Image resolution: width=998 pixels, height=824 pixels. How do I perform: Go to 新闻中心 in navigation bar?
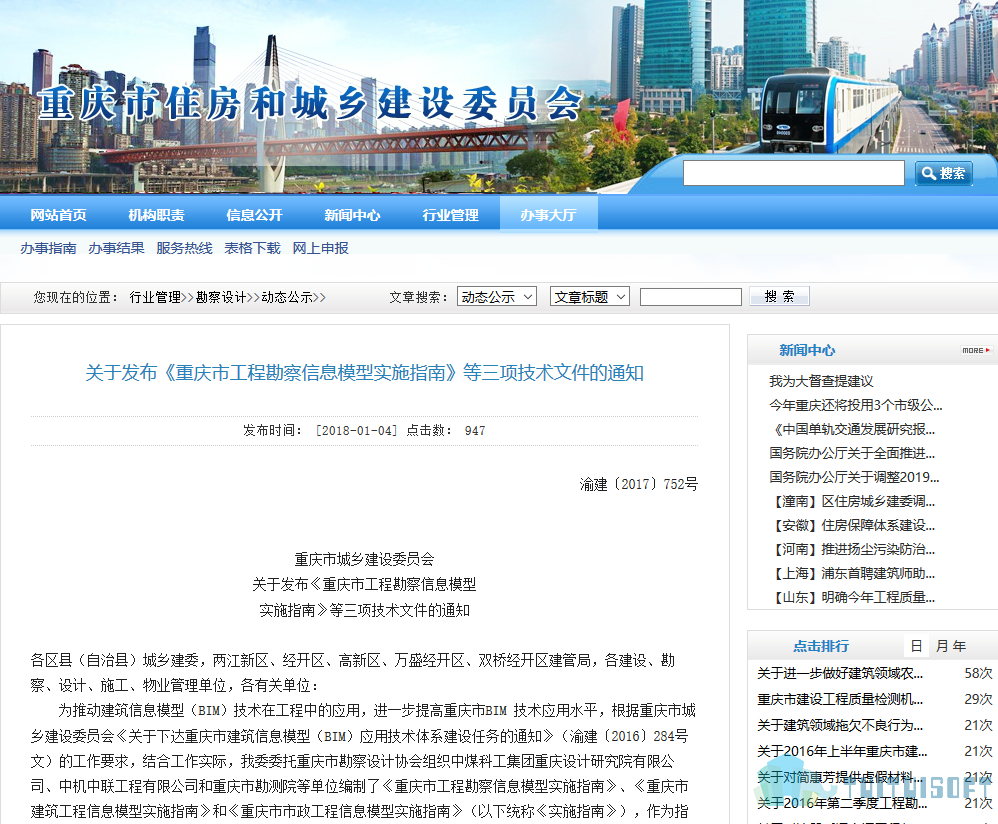point(353,215)
